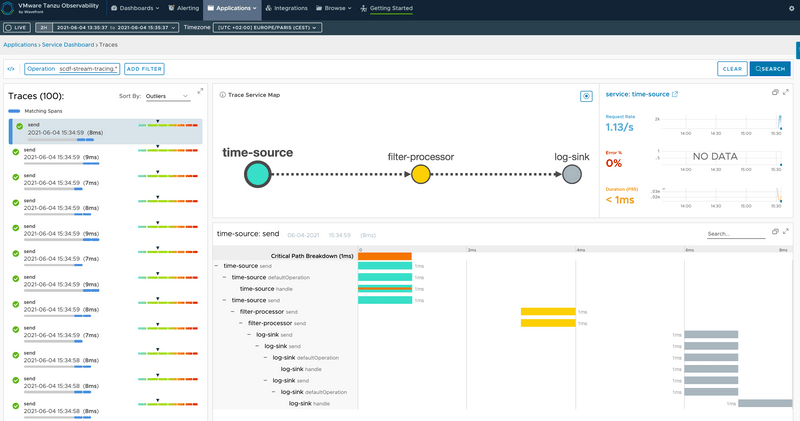Viewport: 800px width, 421px height.
Task: Select the 2H time range toggle
Action: pyautogui.click(x=44, y=27)
